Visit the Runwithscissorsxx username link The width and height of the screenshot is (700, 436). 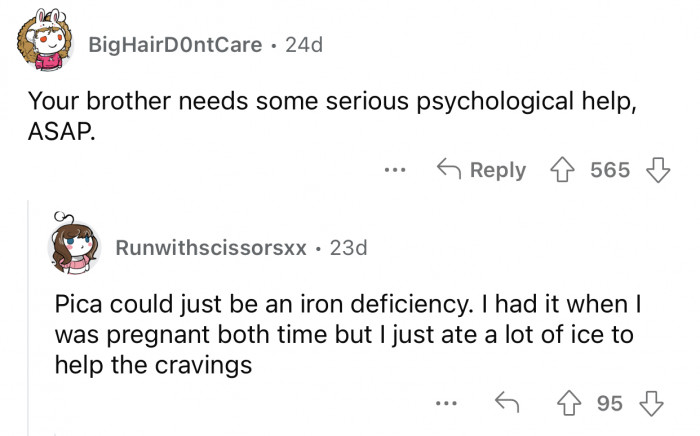coord(211,248)
